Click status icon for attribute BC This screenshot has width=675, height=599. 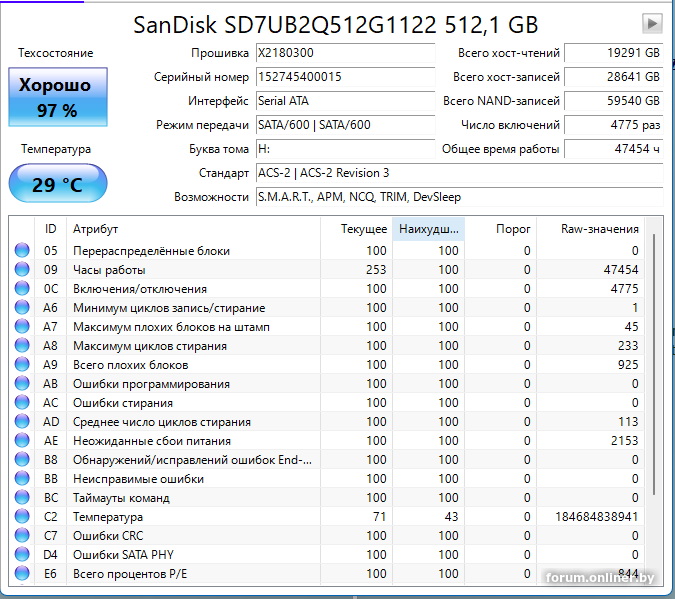pos(22,497)
